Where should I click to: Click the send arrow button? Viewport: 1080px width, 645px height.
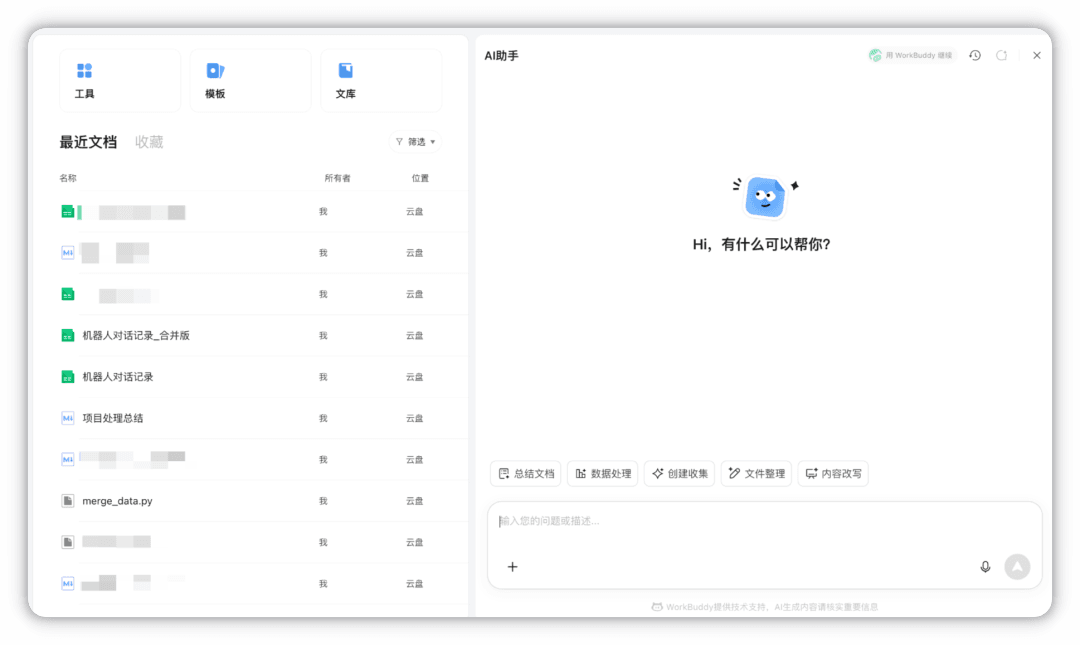[x=1017, y=567]
